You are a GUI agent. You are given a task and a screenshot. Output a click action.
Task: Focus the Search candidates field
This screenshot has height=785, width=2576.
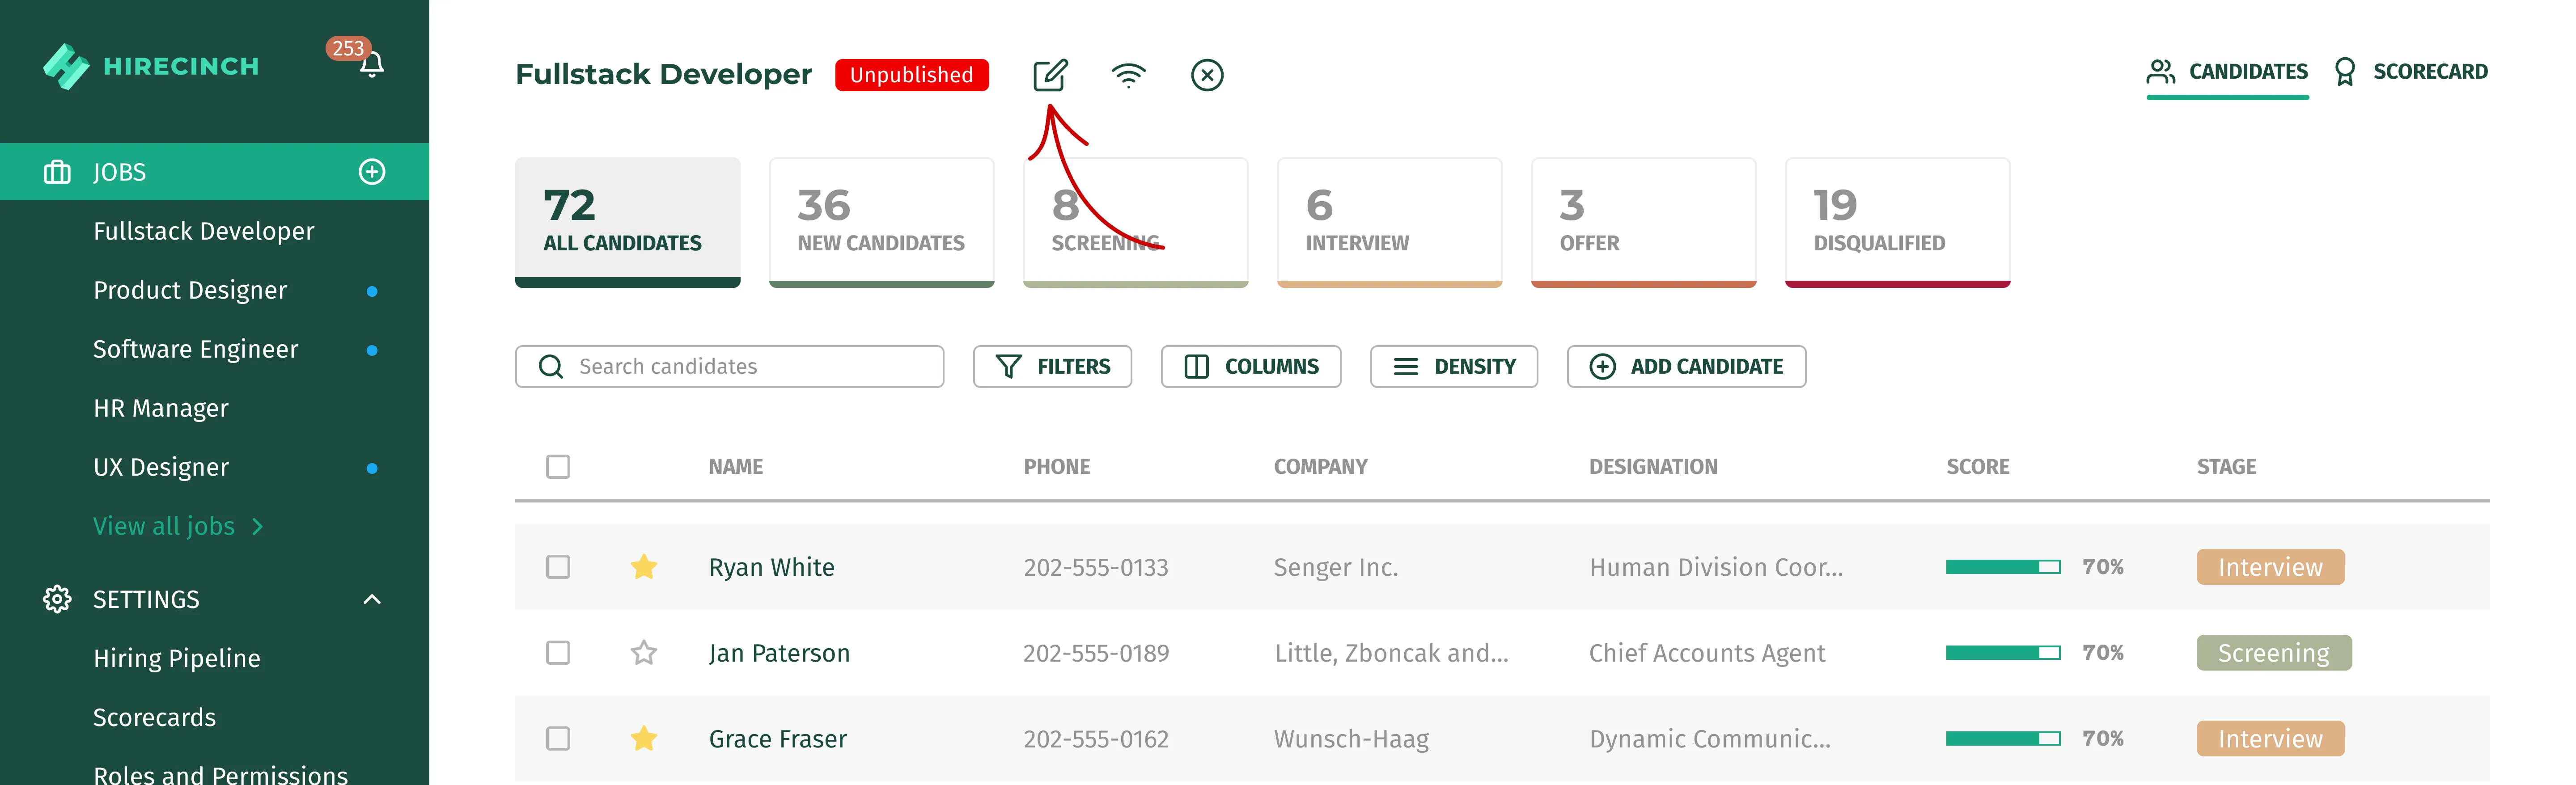(729, 367)
